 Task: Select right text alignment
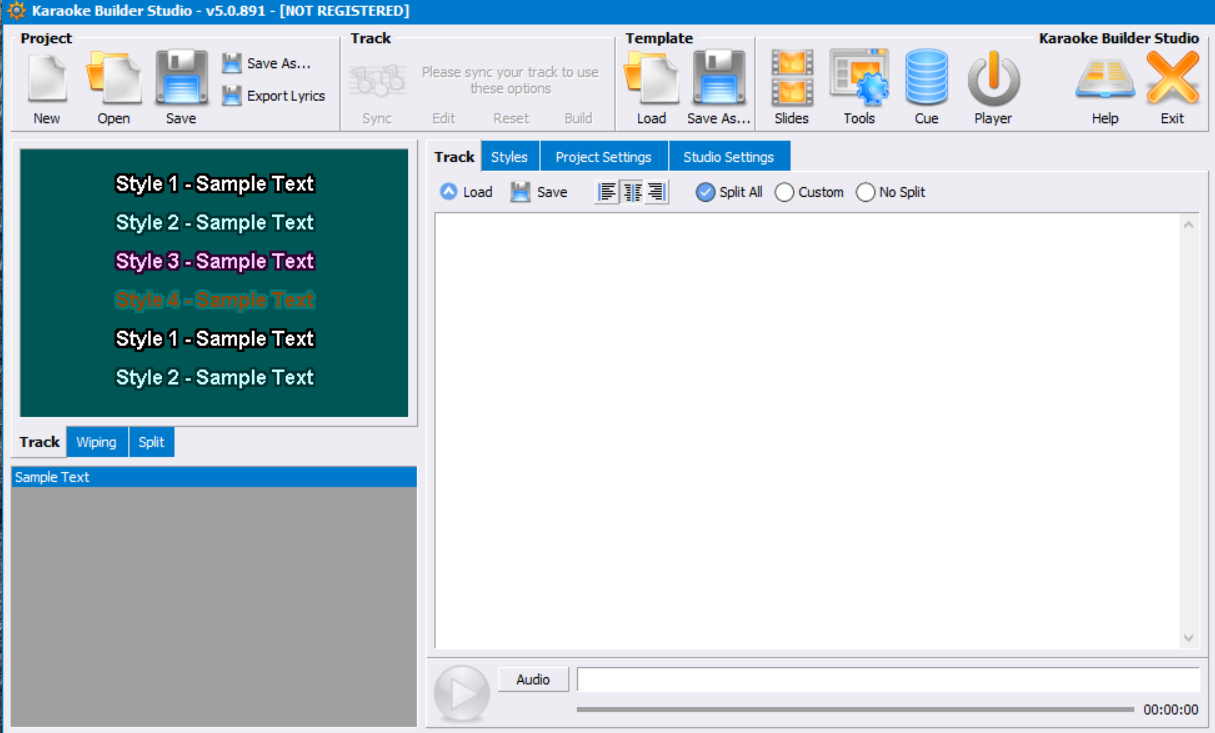point(654,191)
